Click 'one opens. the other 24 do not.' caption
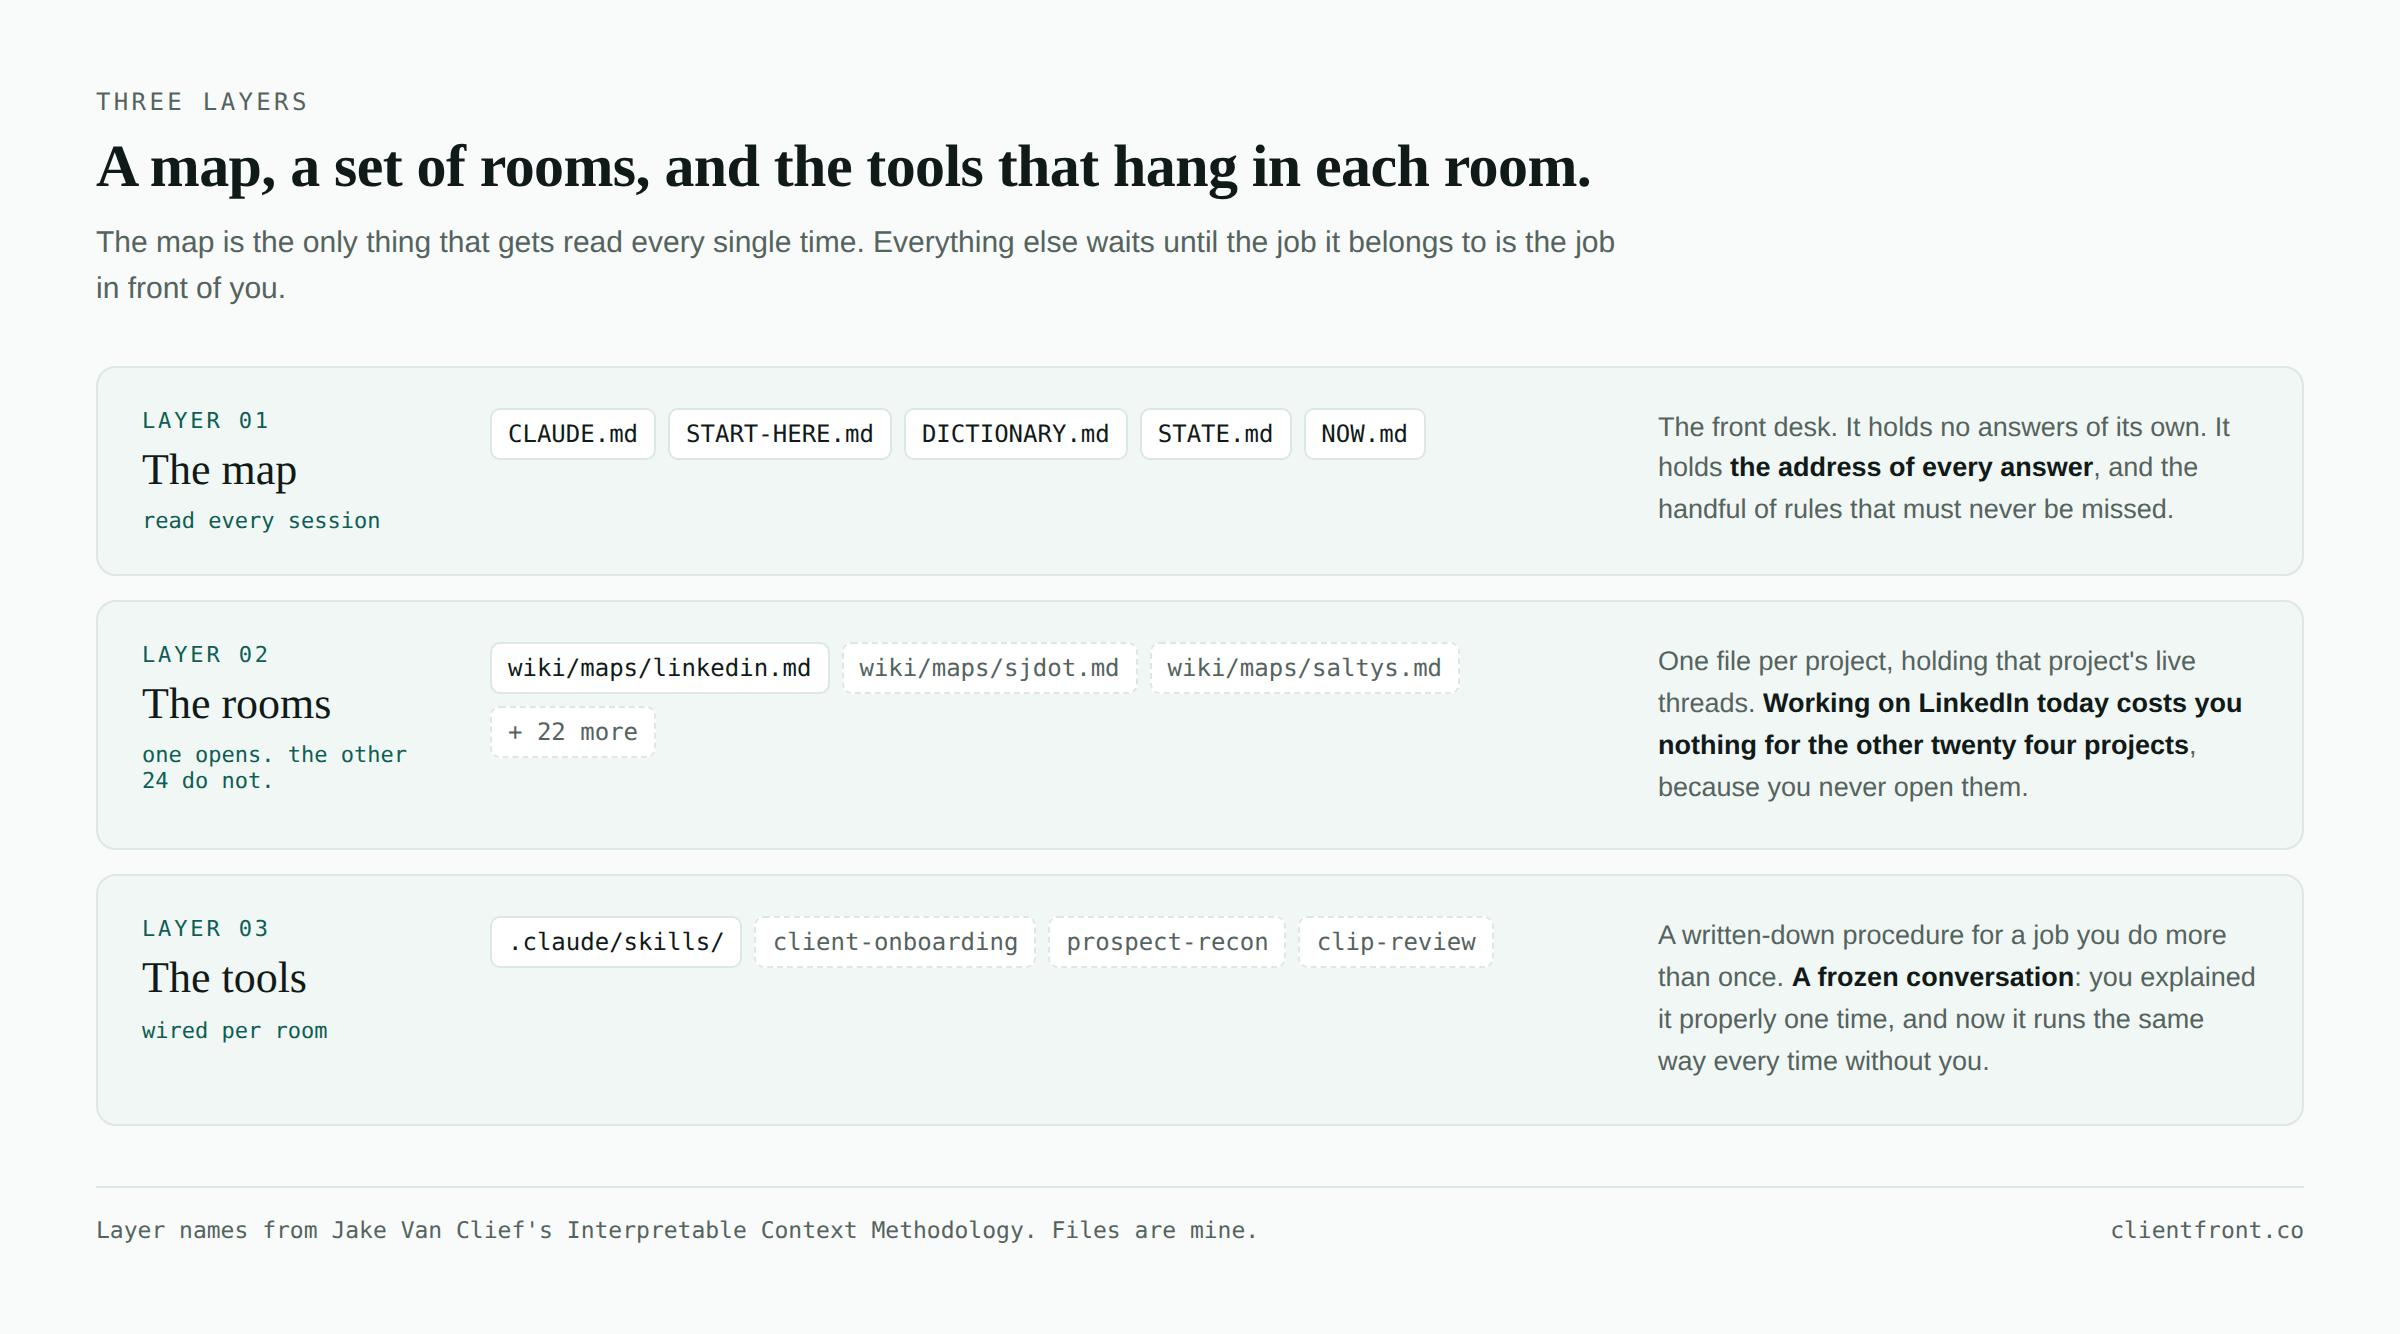Image resolution: width=2400 pixels, height=1334 pixels. (x=274, y=768)
